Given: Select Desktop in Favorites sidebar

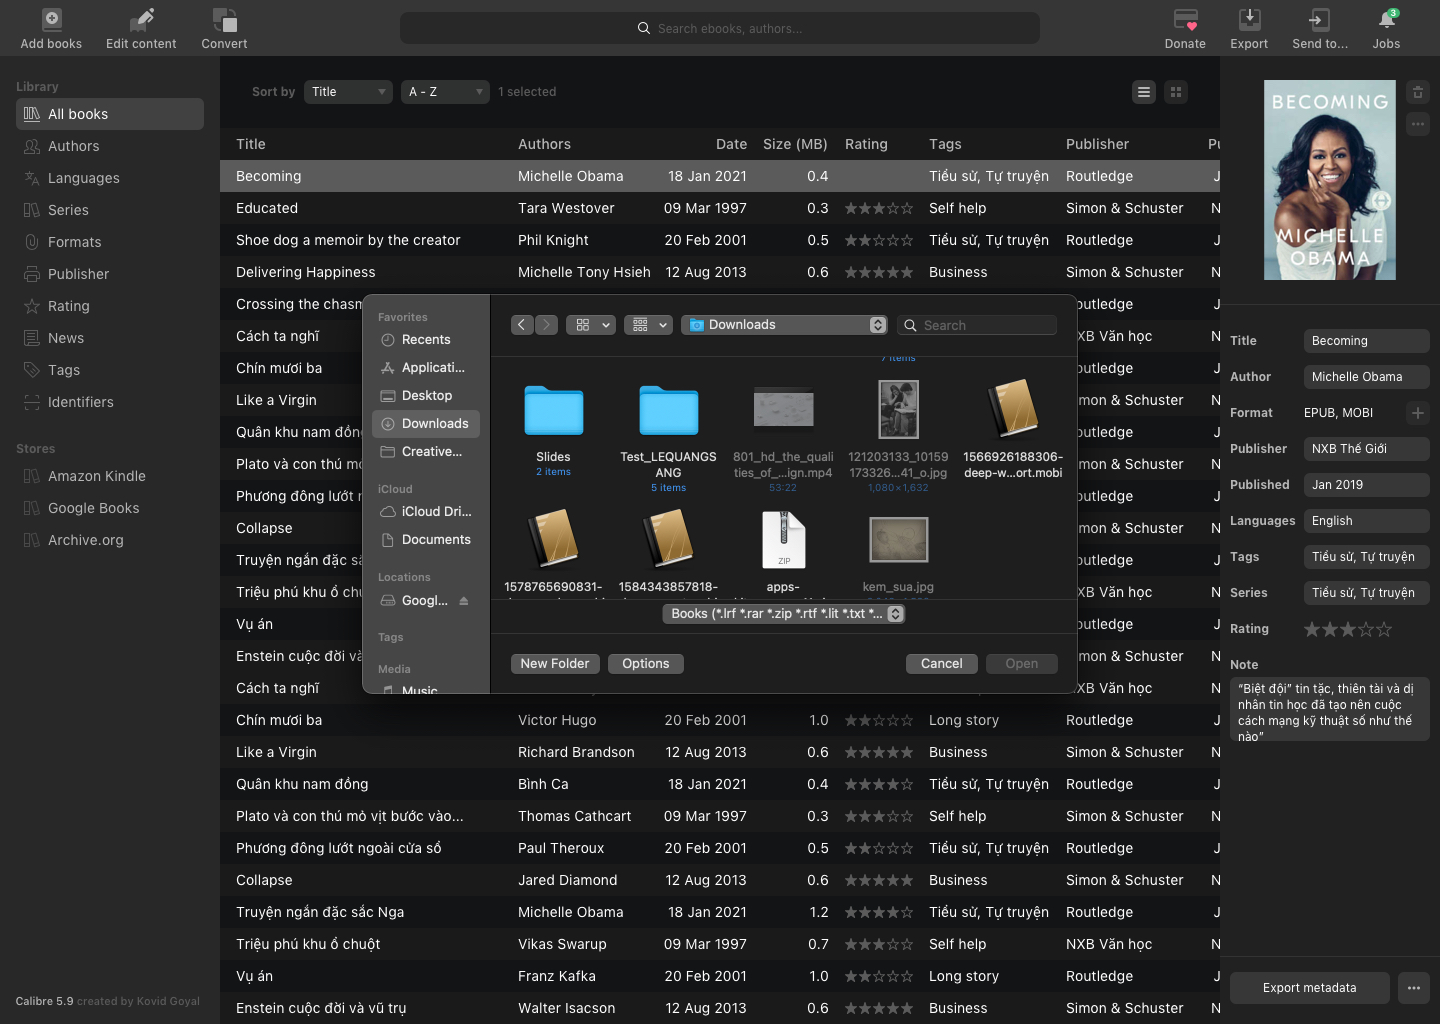Looking at the screenshot, I should point(426,396).
